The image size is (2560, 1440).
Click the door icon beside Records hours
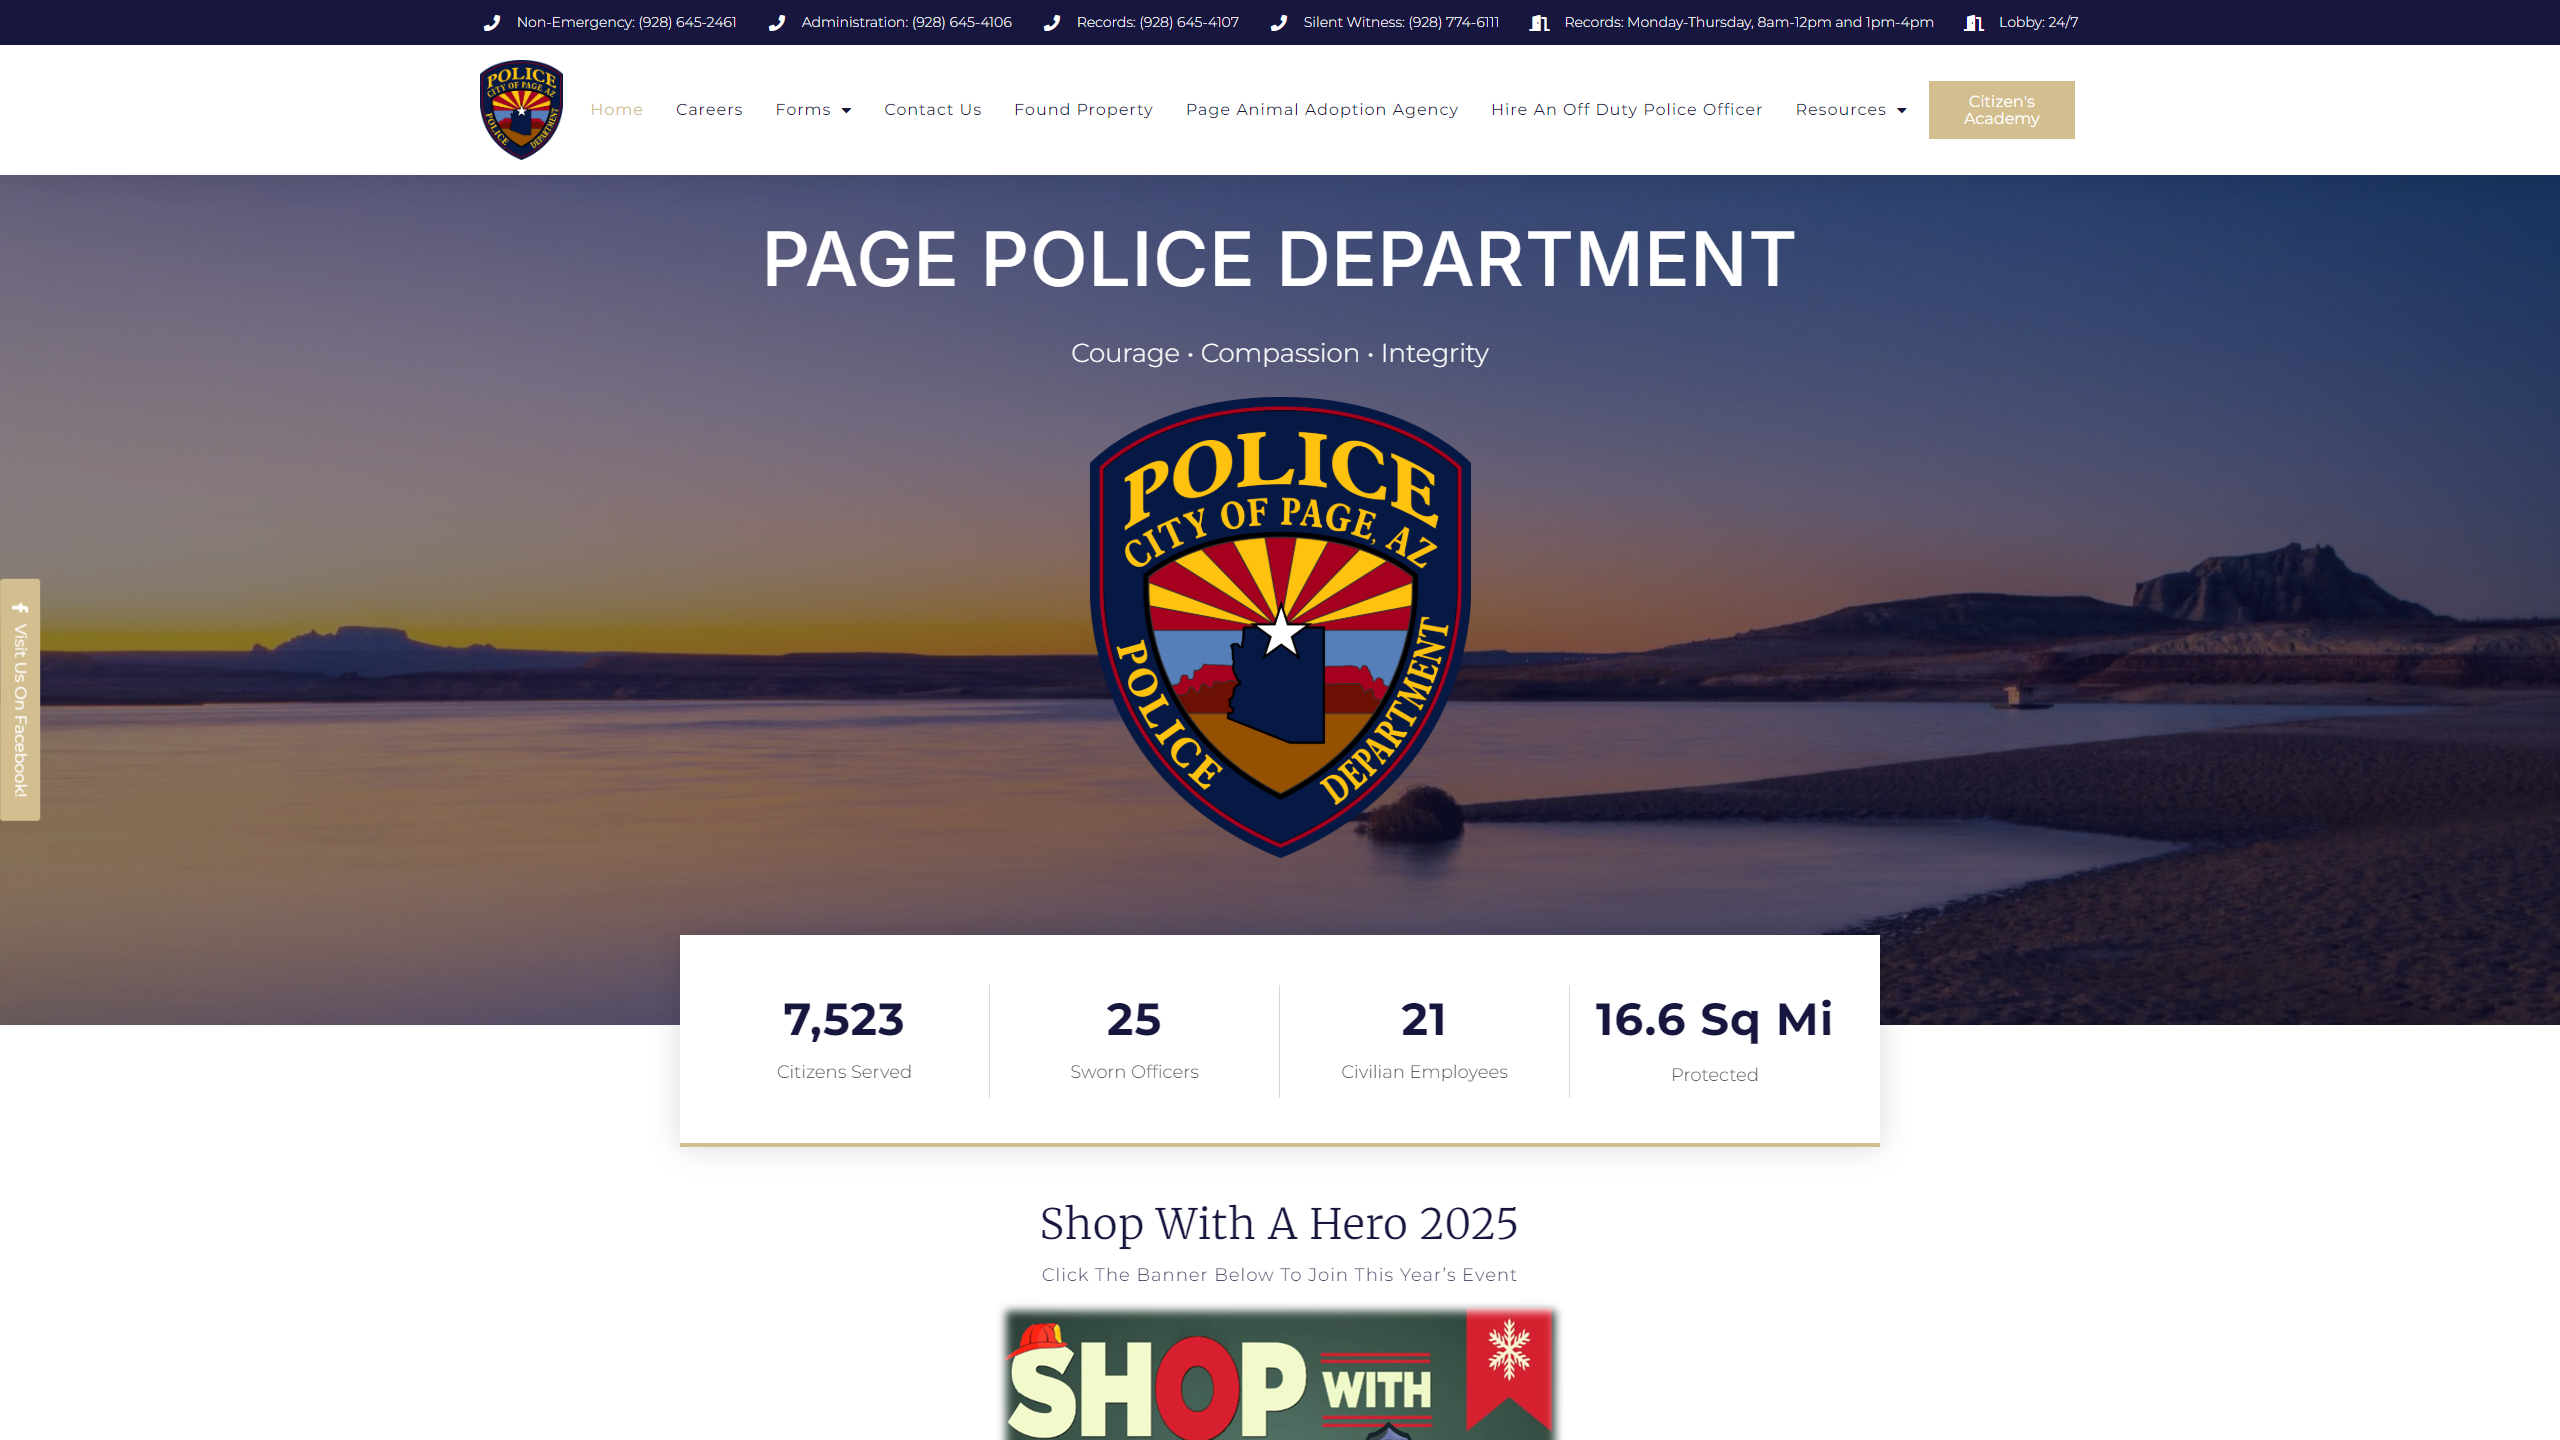click(1539, 22)
